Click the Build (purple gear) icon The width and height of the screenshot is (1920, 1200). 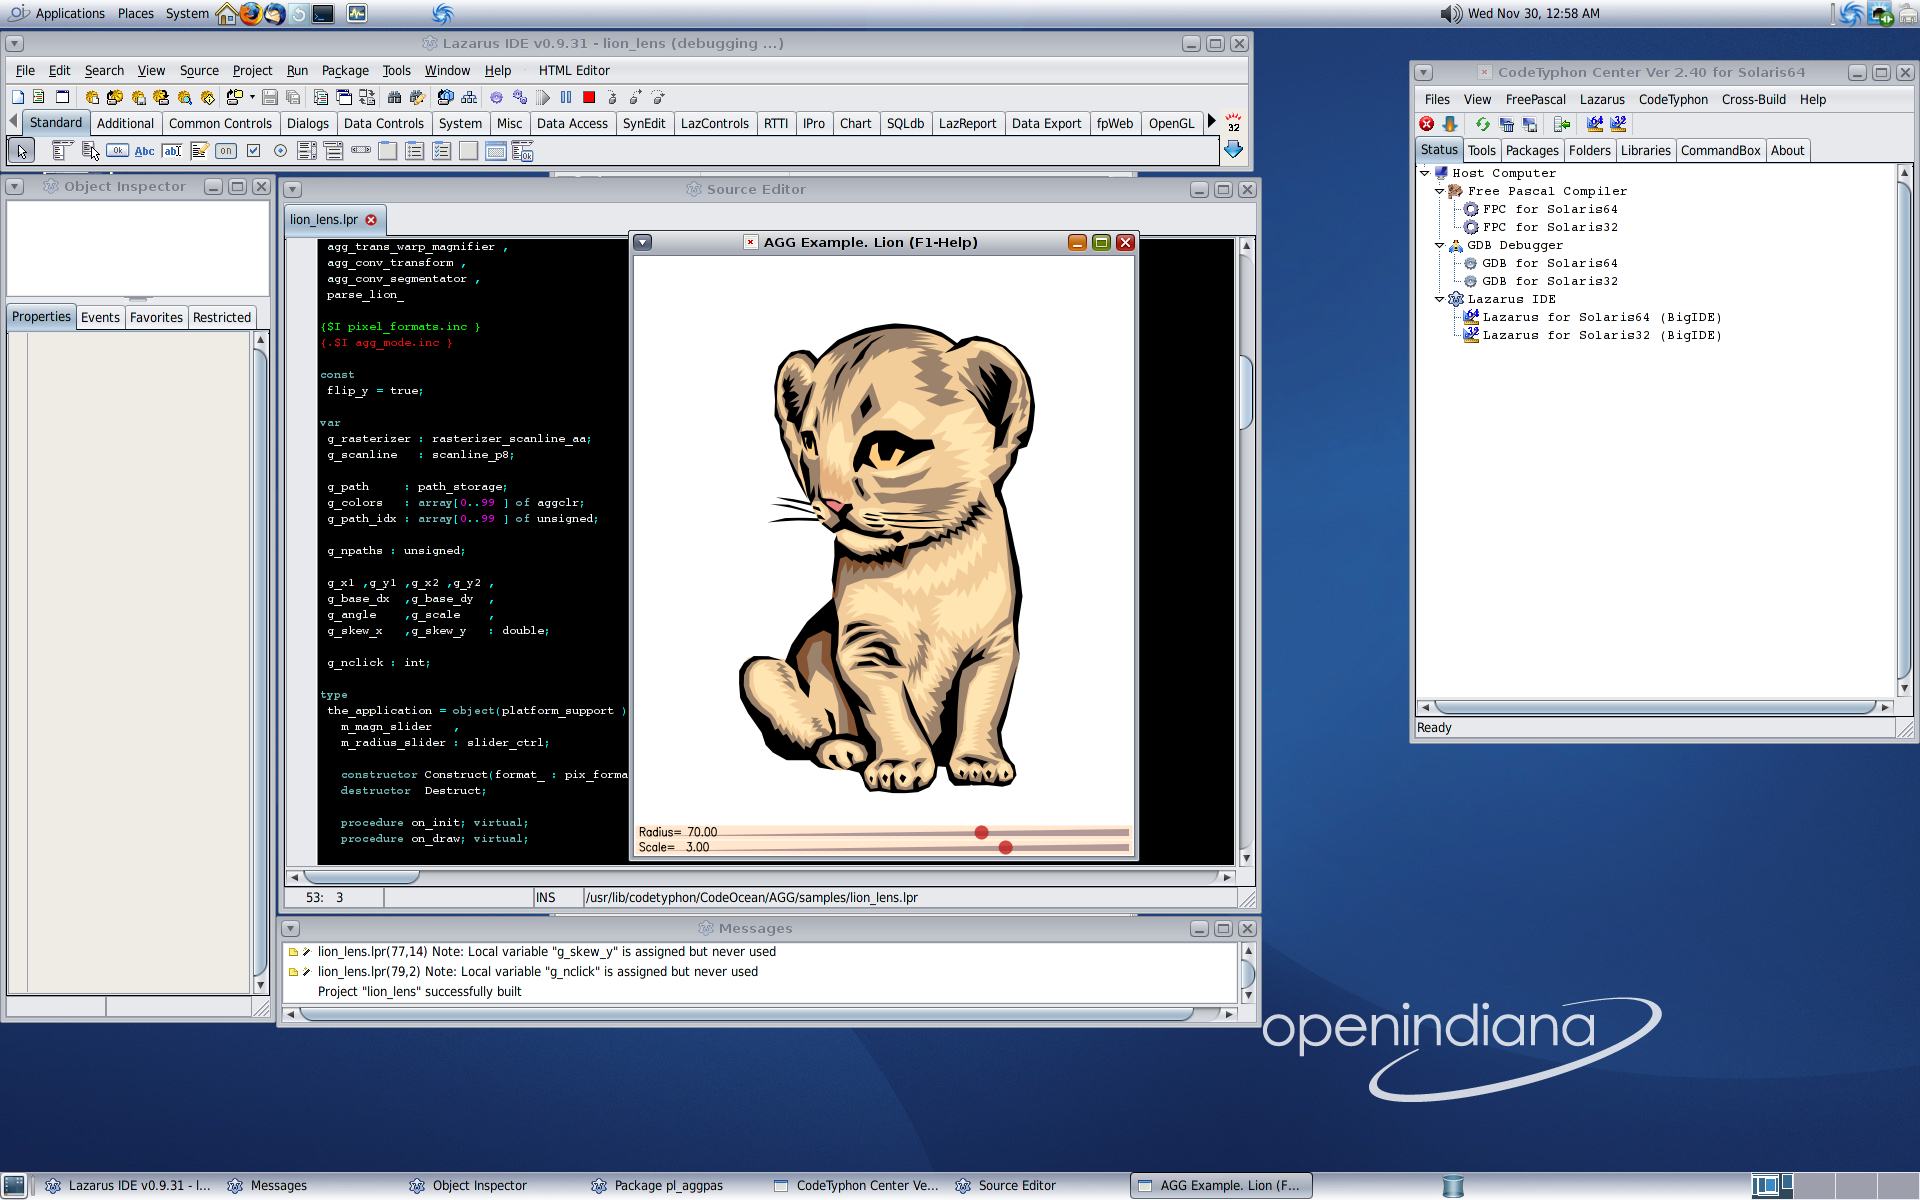[496, 97]
